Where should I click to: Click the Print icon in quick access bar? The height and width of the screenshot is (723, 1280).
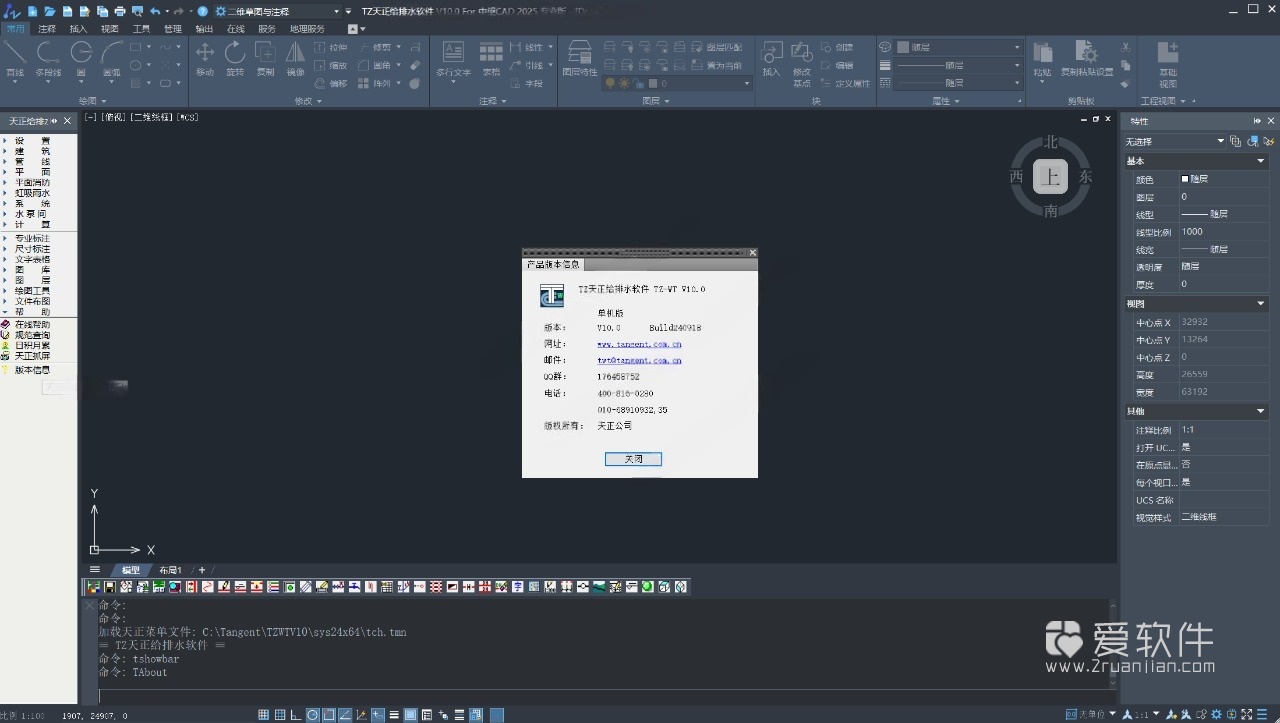(120, 11)
